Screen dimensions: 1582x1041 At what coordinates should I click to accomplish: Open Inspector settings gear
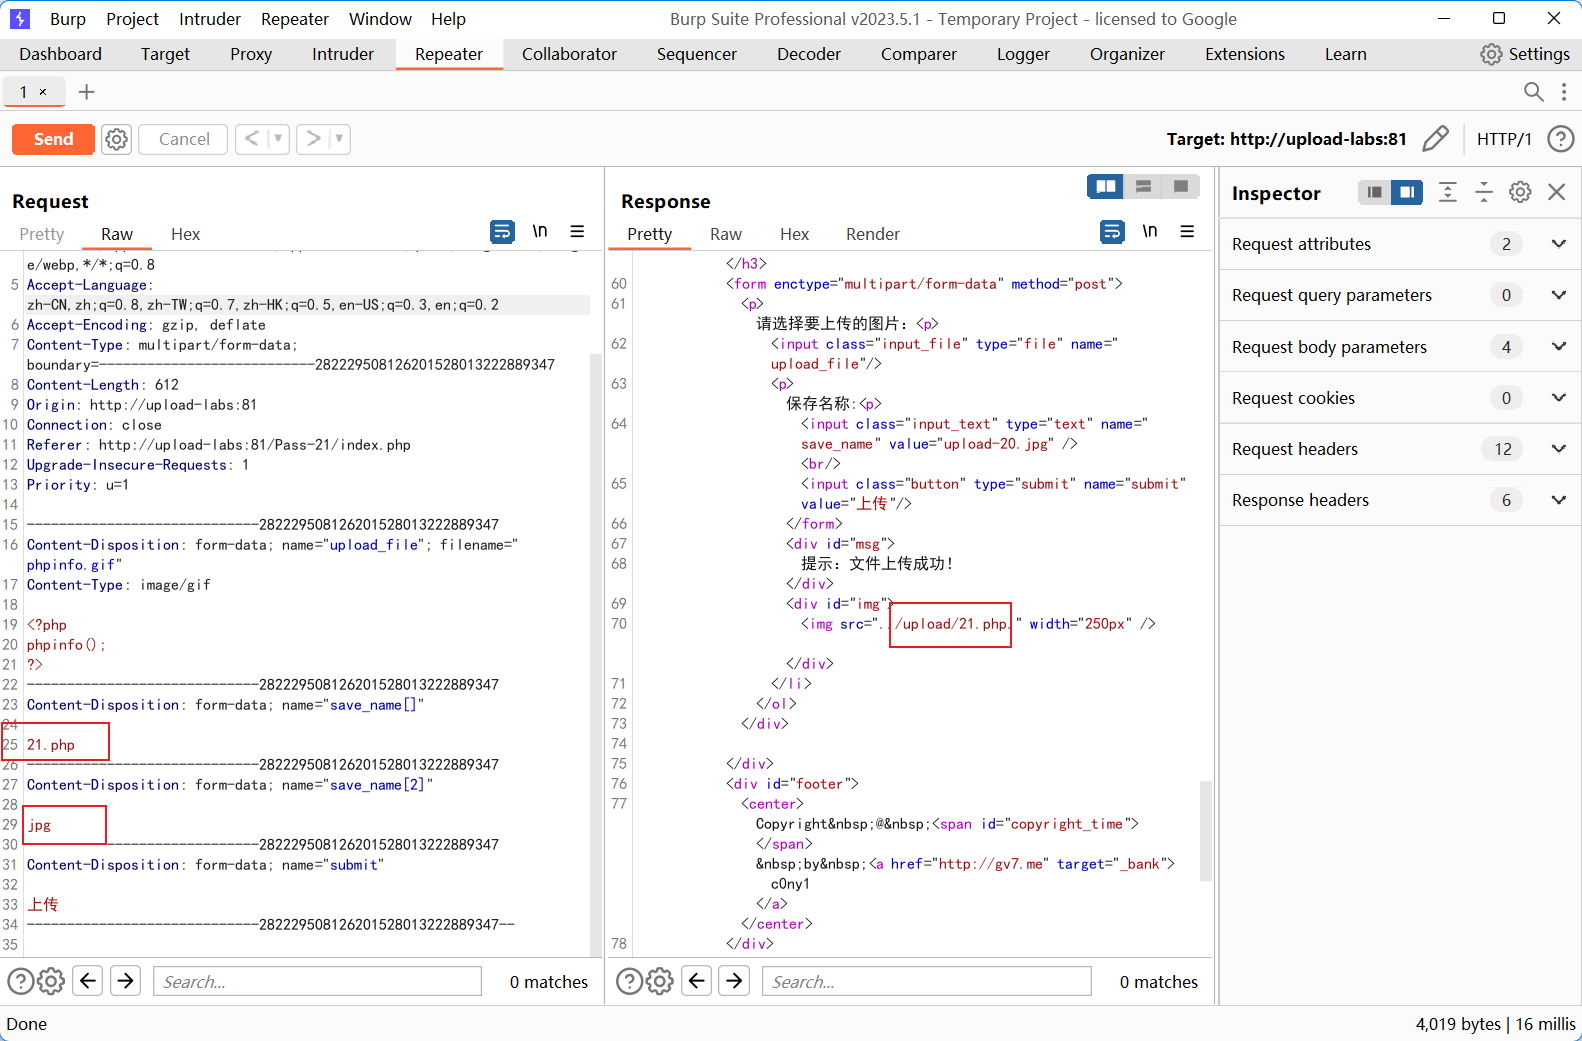(x=1520, y=192)
